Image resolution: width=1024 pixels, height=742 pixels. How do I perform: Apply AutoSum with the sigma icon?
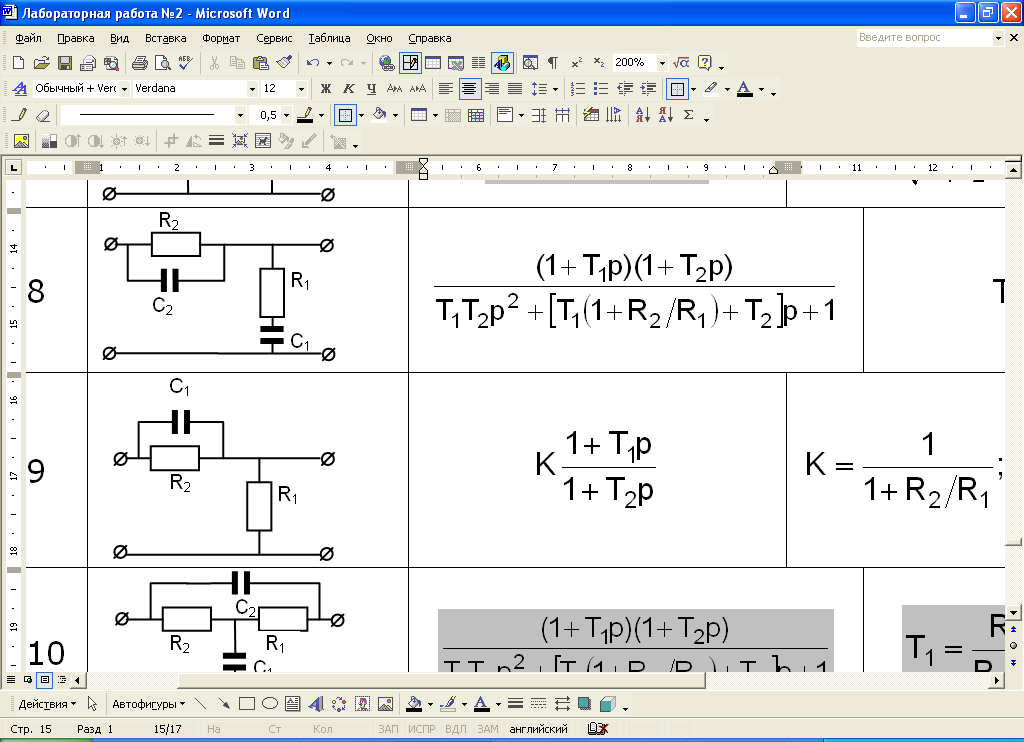[688, 116]
